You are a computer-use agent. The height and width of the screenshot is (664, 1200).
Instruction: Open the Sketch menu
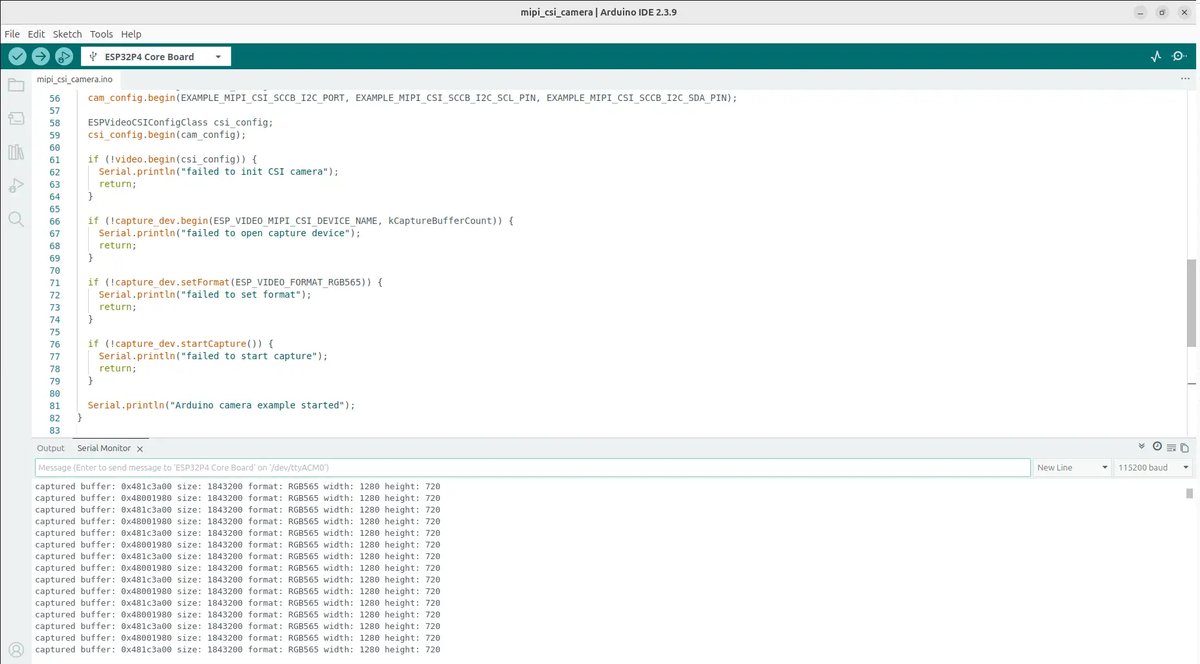pos(67,34)
